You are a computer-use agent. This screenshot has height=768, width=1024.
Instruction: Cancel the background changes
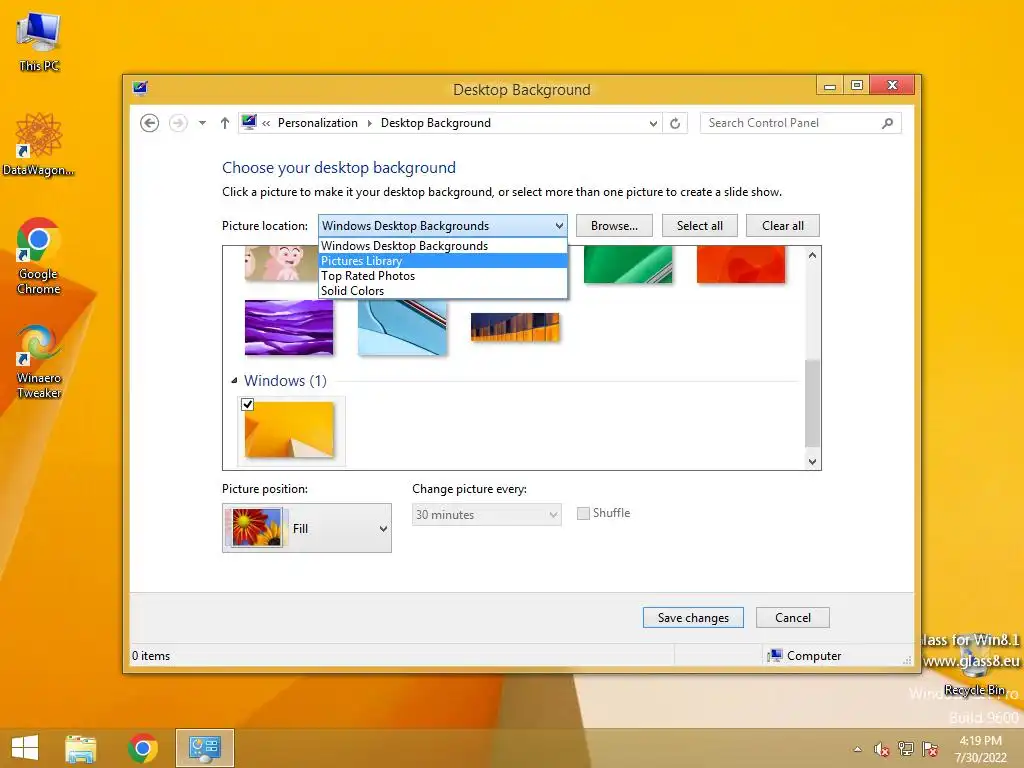click(x=793, y=618)
